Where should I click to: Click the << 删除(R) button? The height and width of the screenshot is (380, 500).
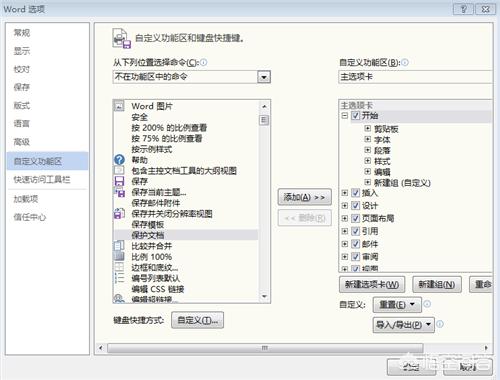pos(305,218)
